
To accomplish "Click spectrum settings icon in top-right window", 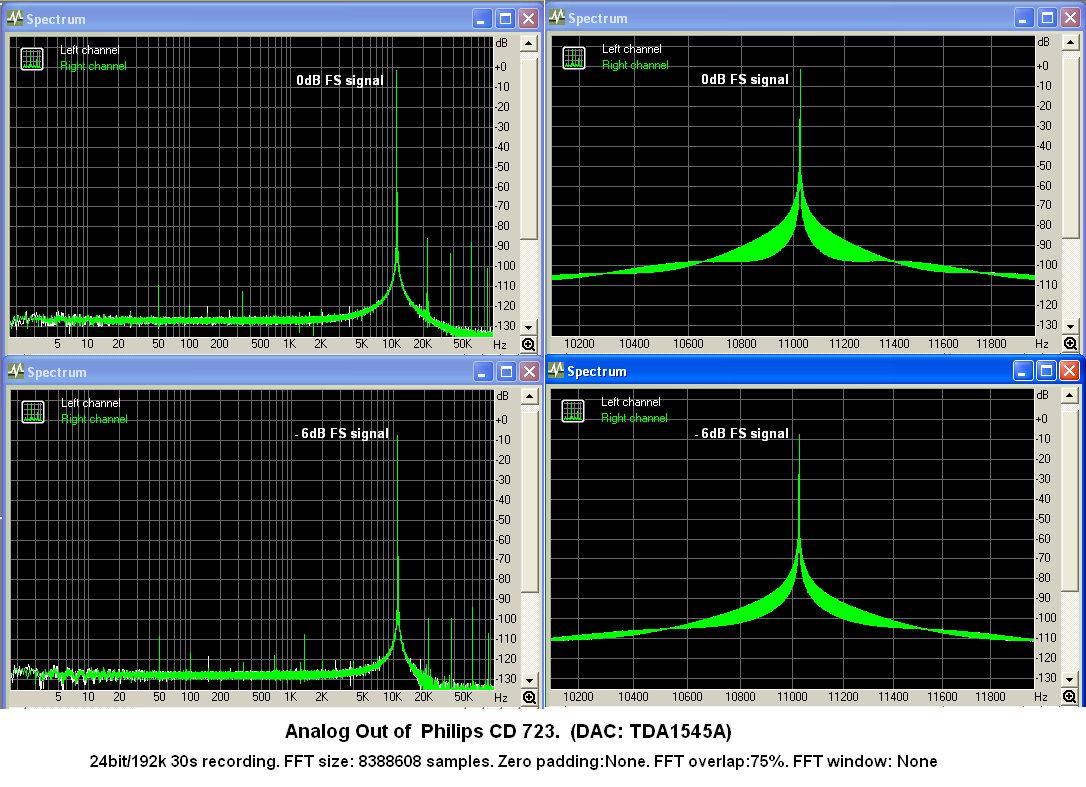I will (x=574, y=58).
